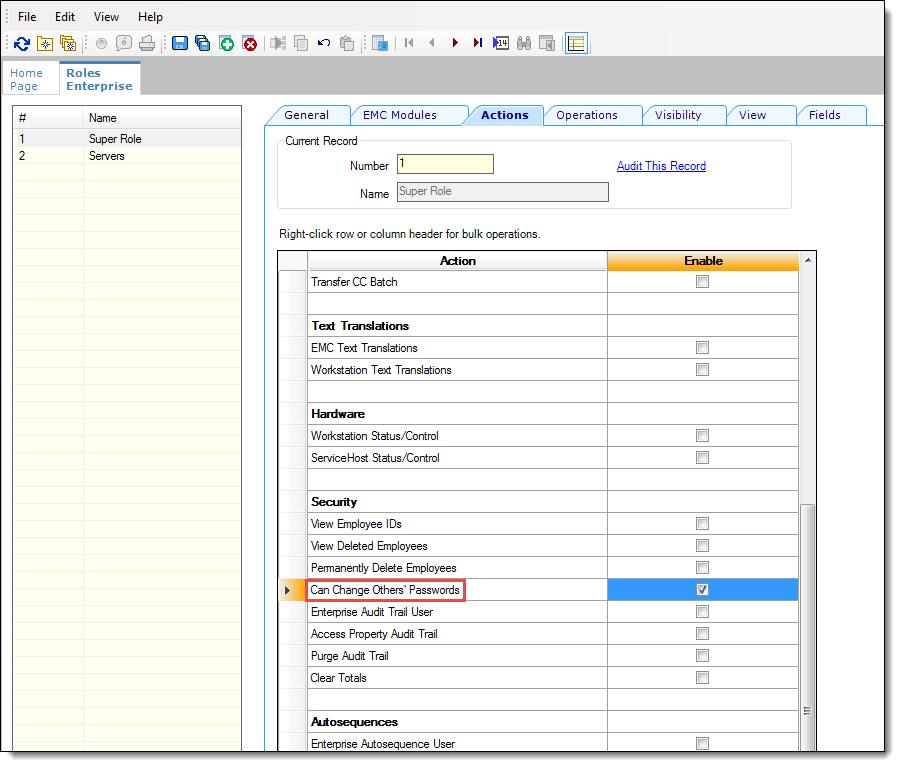Click the Action column header
Image resolution: width=900 pixels, height=767 pixels.
tap(457, 261)
